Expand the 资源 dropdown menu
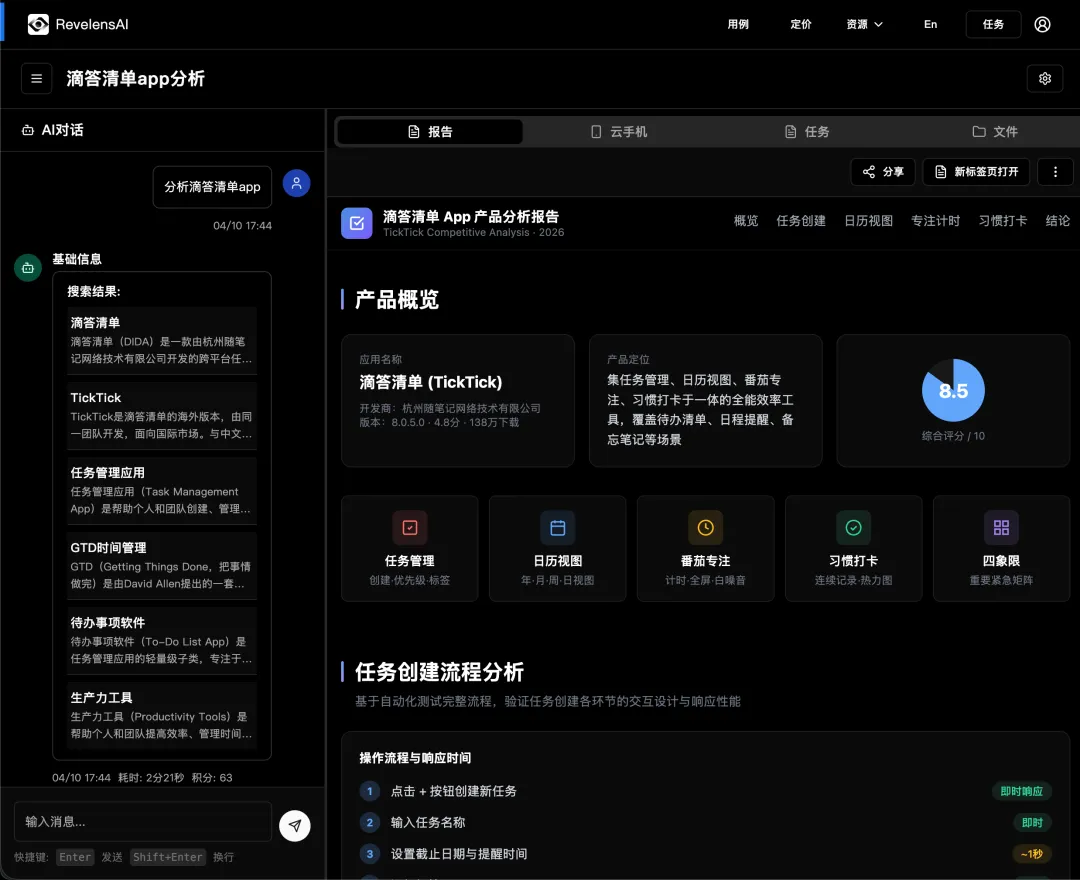 [x=864, y=24]
